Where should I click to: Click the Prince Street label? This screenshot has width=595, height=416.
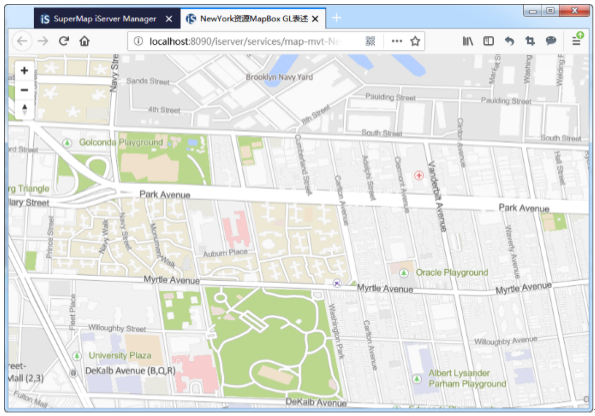tap(50, 237)
